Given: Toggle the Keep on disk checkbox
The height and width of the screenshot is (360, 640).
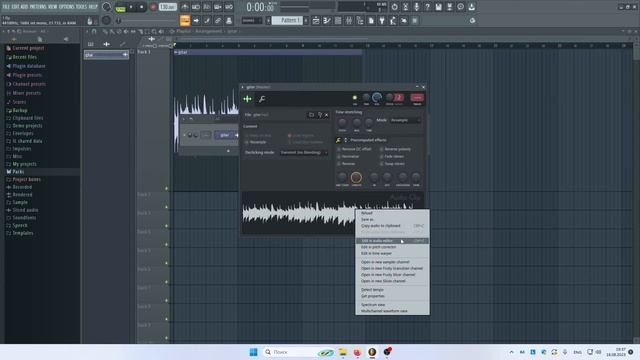Looking at the screenshot, I should pos(258,136).
